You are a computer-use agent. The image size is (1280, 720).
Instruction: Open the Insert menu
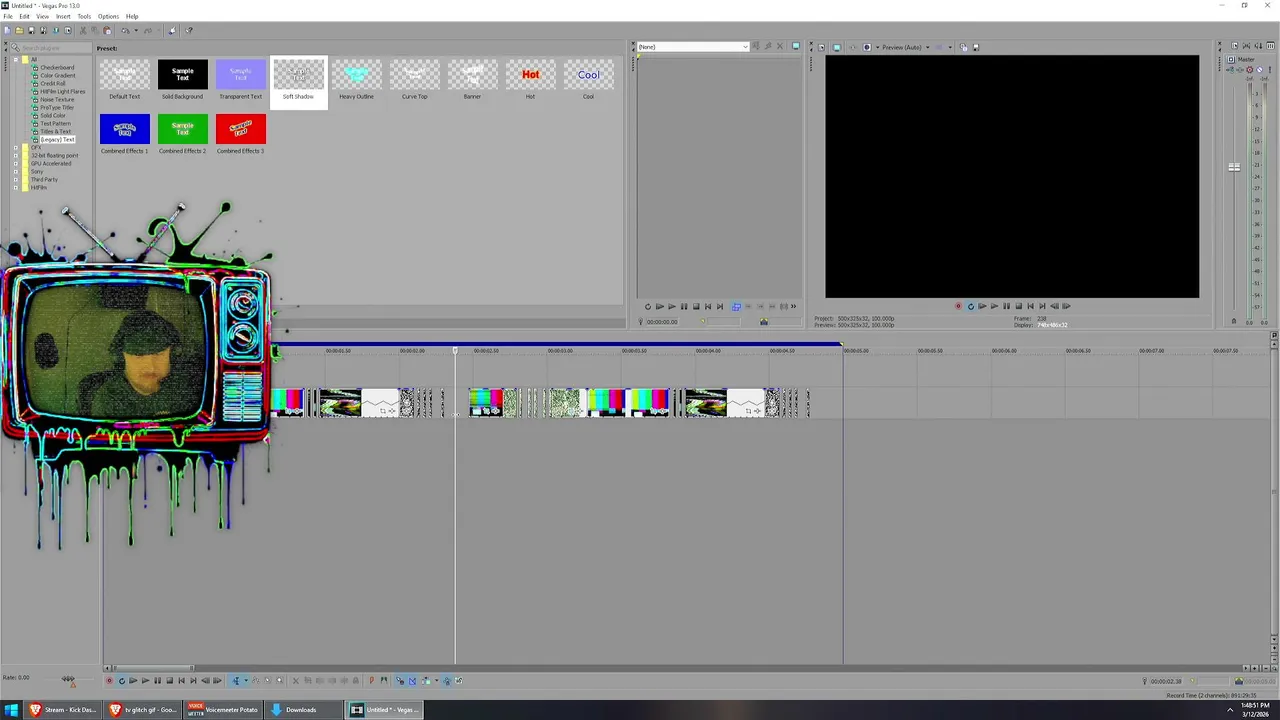(63, 16)
